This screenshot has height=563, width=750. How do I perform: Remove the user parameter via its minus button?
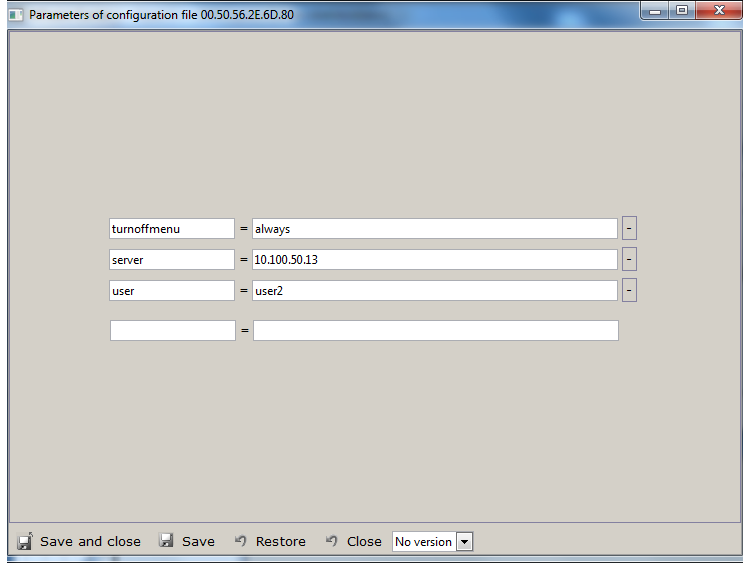point(629,290)
